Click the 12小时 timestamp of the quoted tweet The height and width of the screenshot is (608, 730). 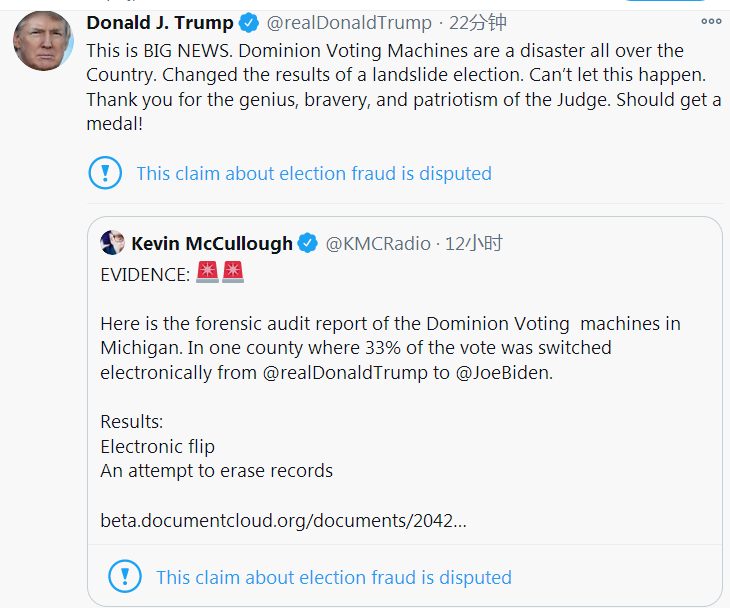(475, 243)
